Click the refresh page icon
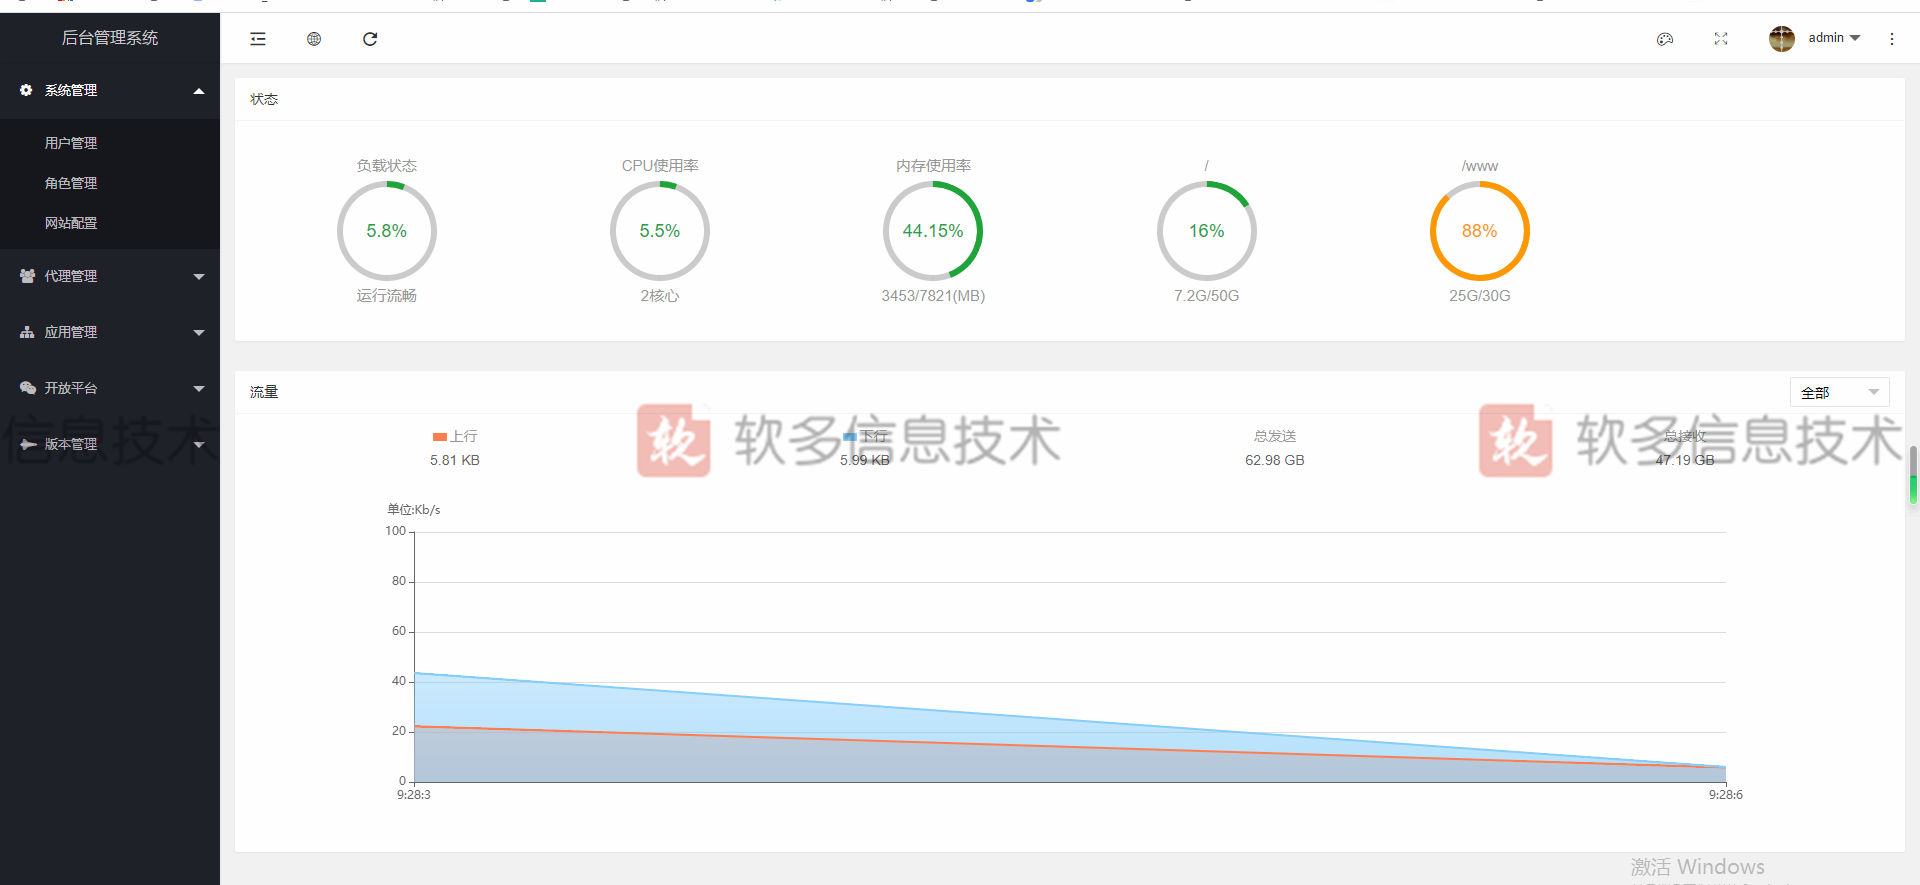Screen dimensions: 1920x885 click(x=370, y=39)
